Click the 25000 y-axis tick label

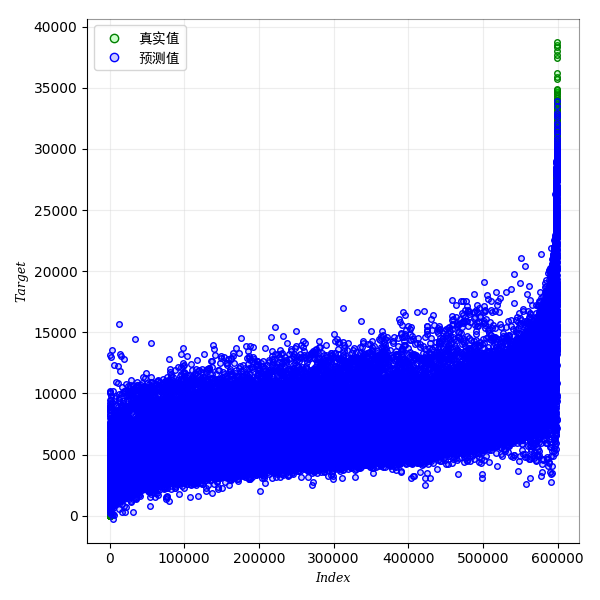click(x=57, y=210)
